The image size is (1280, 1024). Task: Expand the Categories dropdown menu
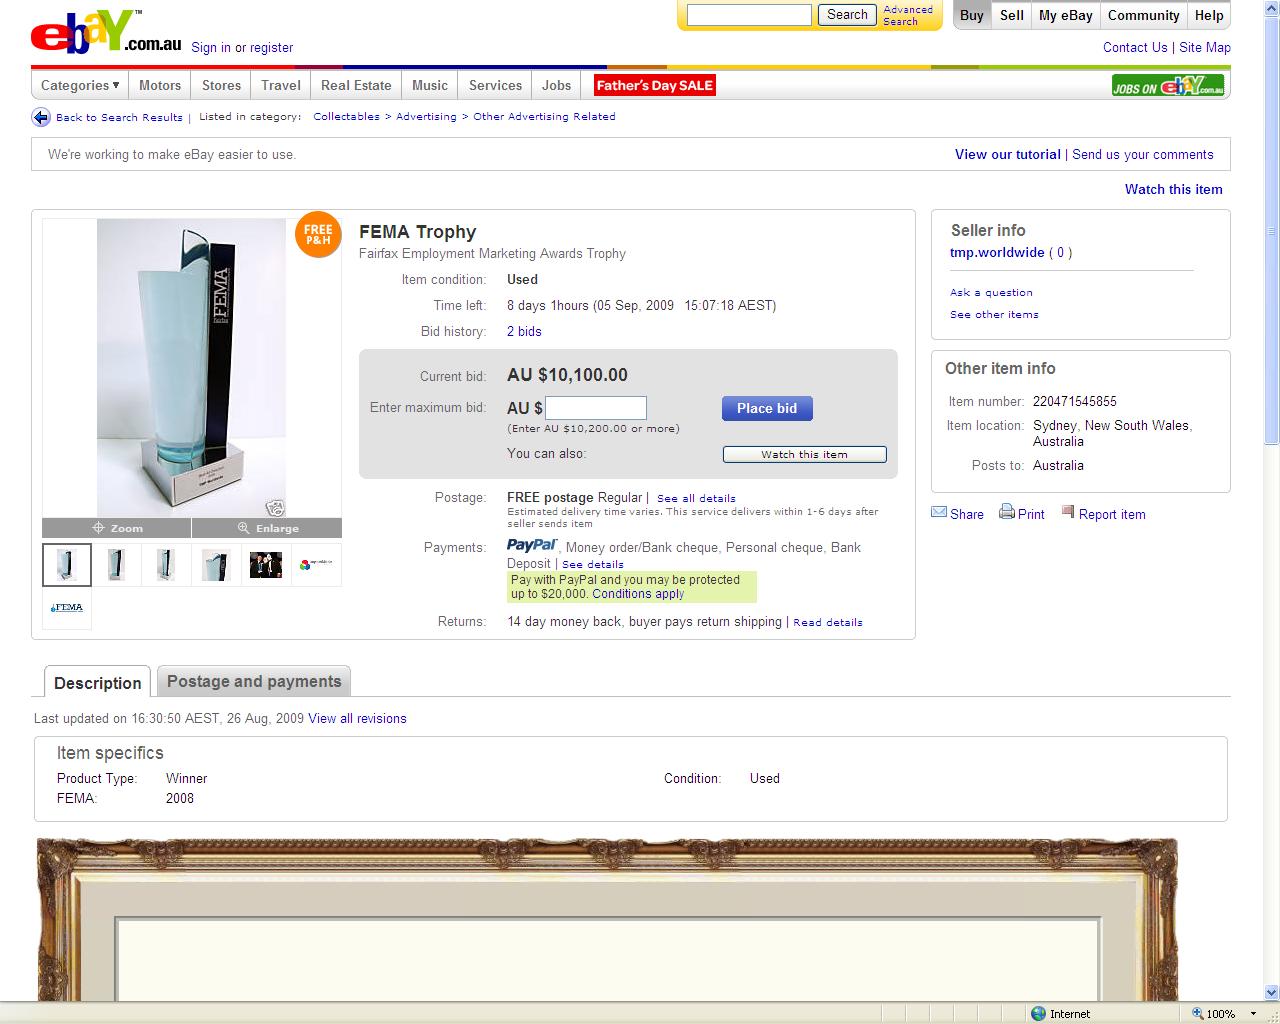(80, 85)
